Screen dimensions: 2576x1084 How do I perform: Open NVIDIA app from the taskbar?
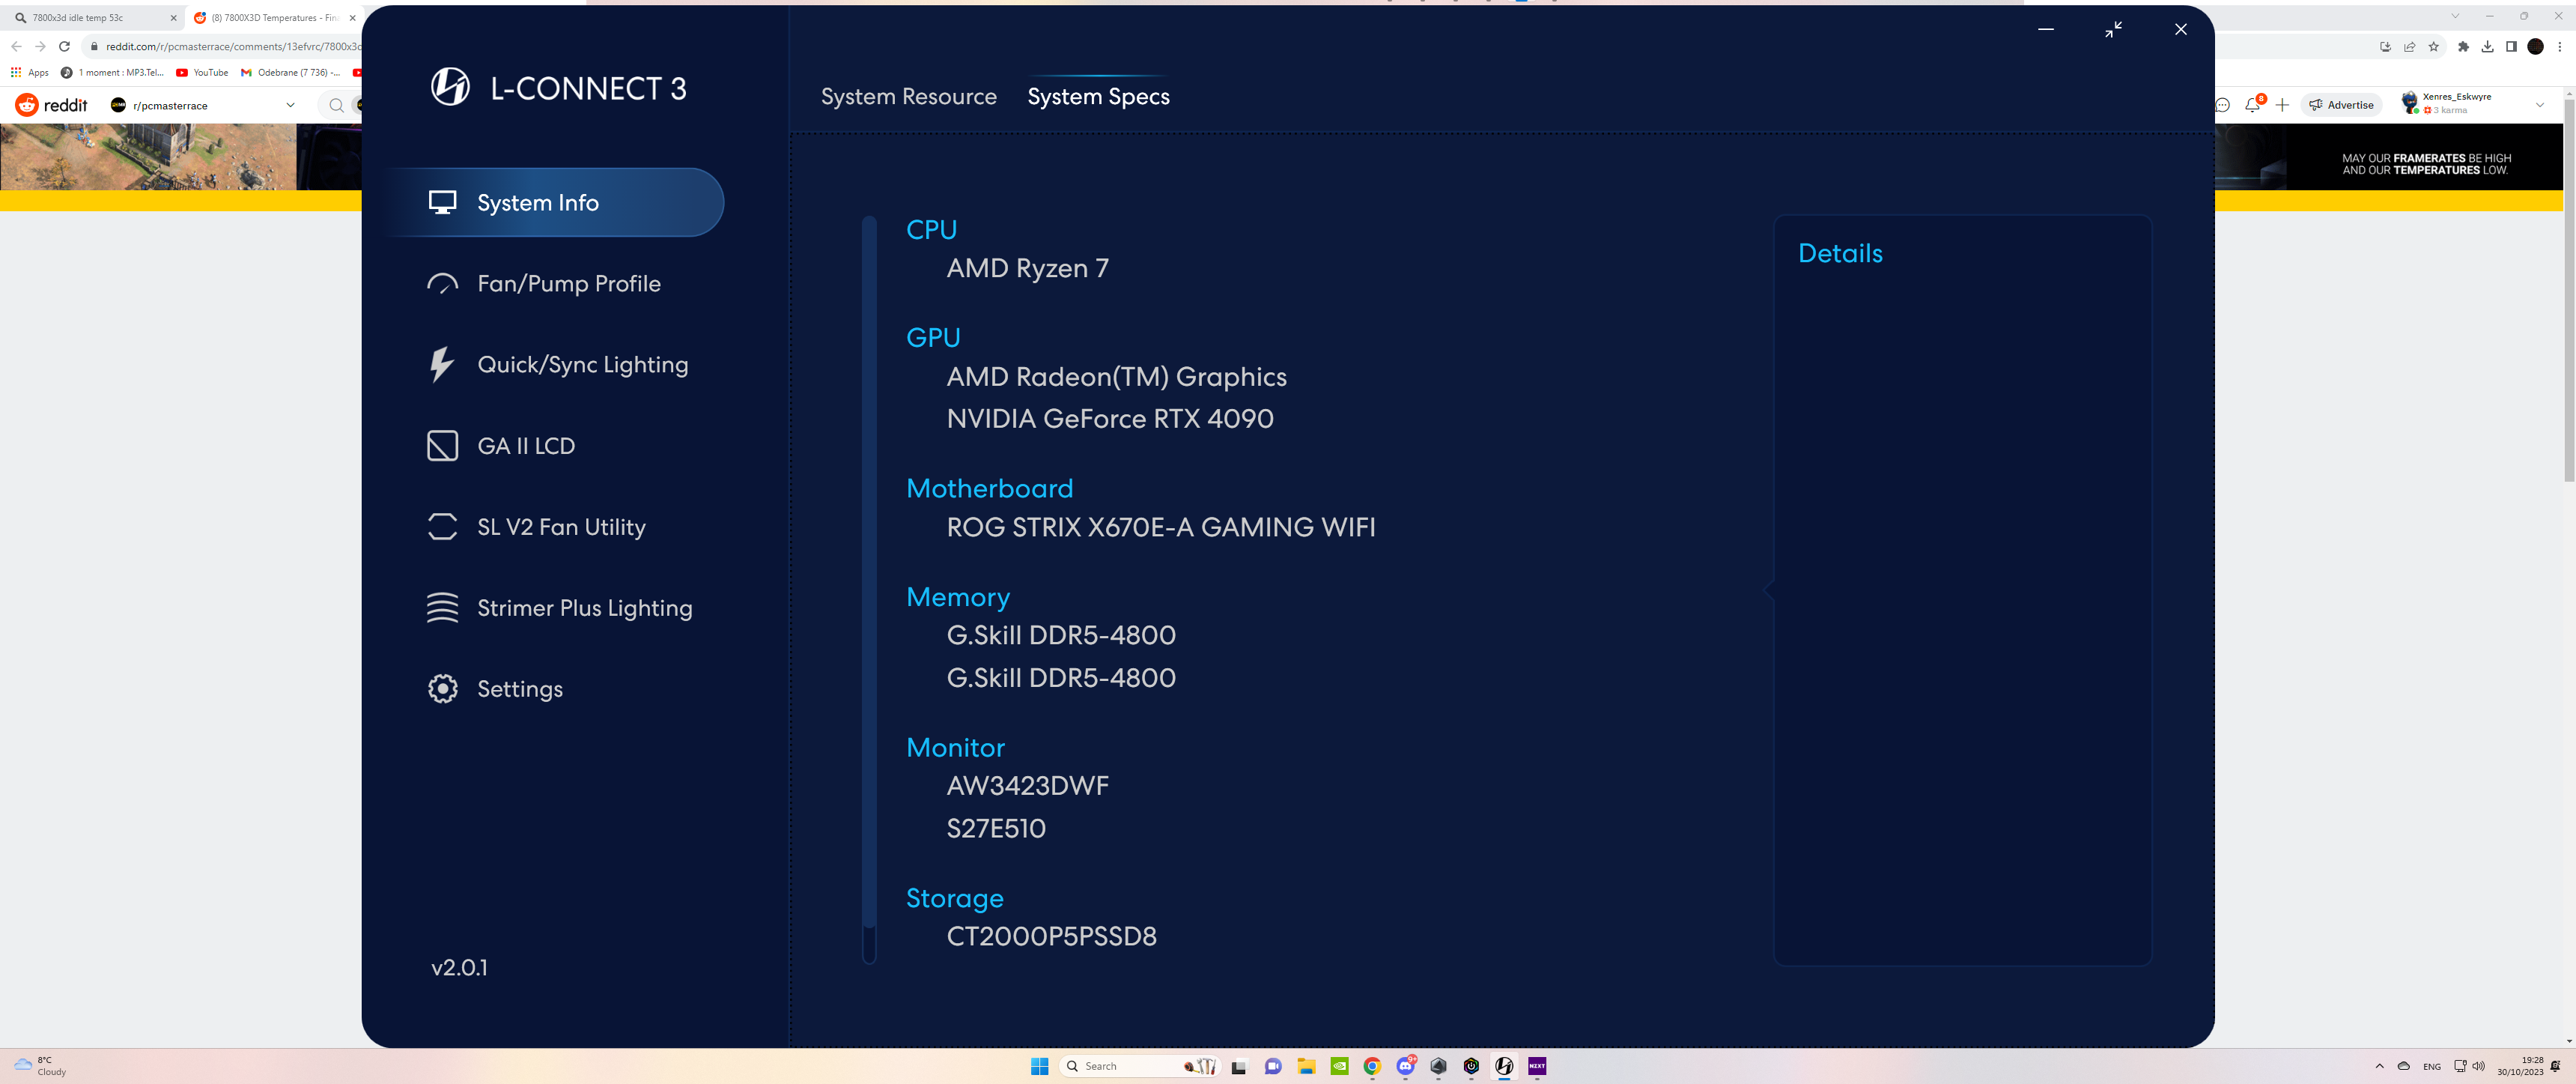point(1339,1066)
